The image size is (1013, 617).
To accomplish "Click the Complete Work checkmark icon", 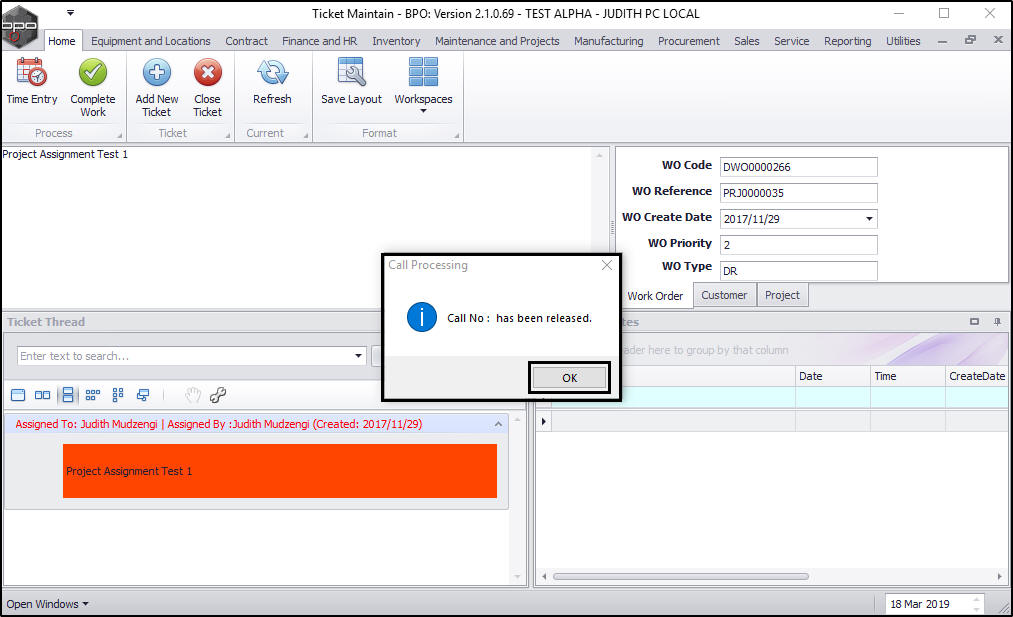I will (x=93, y=72).
